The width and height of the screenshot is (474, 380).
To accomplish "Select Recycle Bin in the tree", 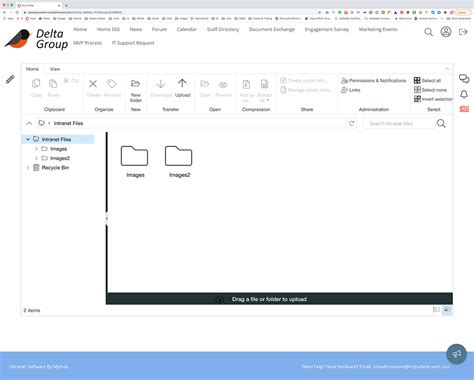I will 55,167.
